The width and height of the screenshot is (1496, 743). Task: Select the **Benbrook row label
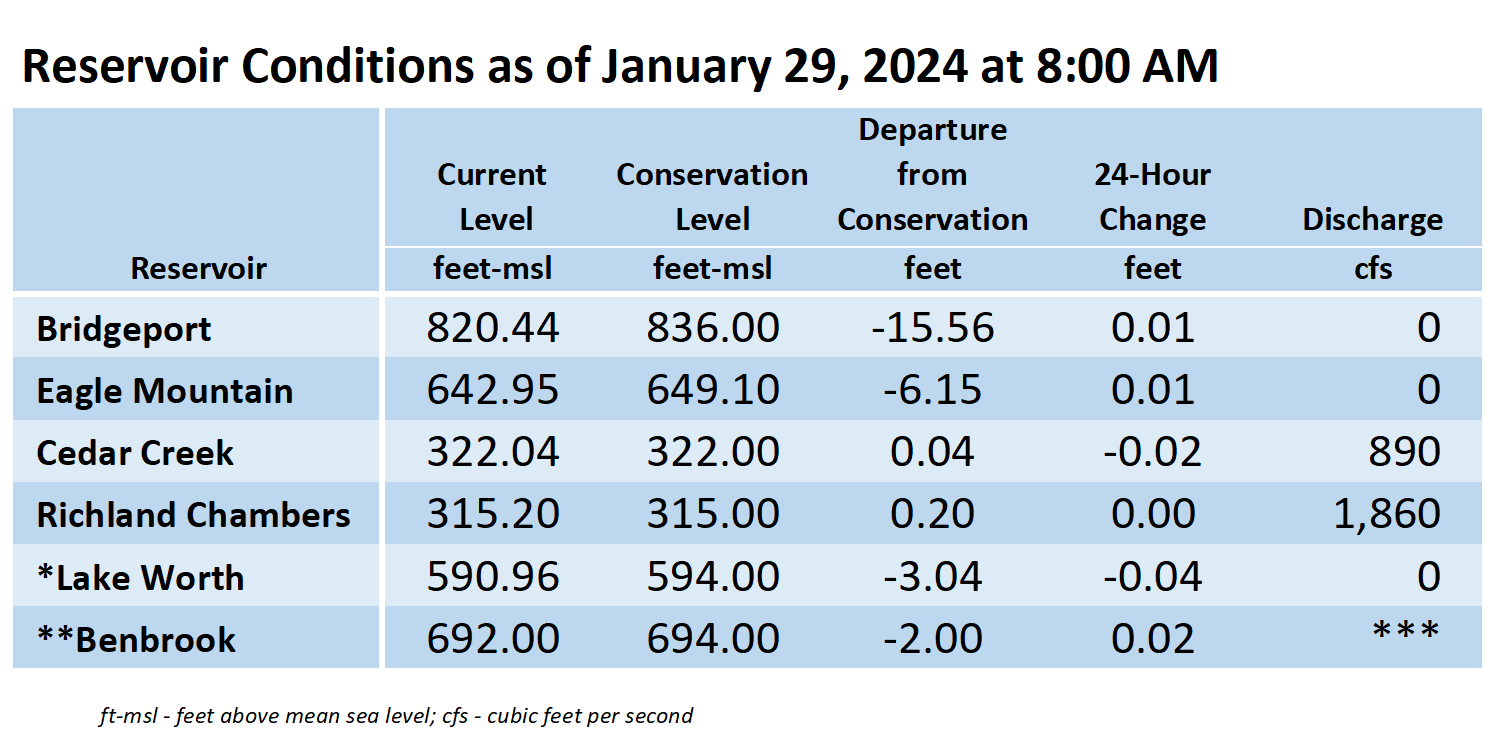(136, 639)
